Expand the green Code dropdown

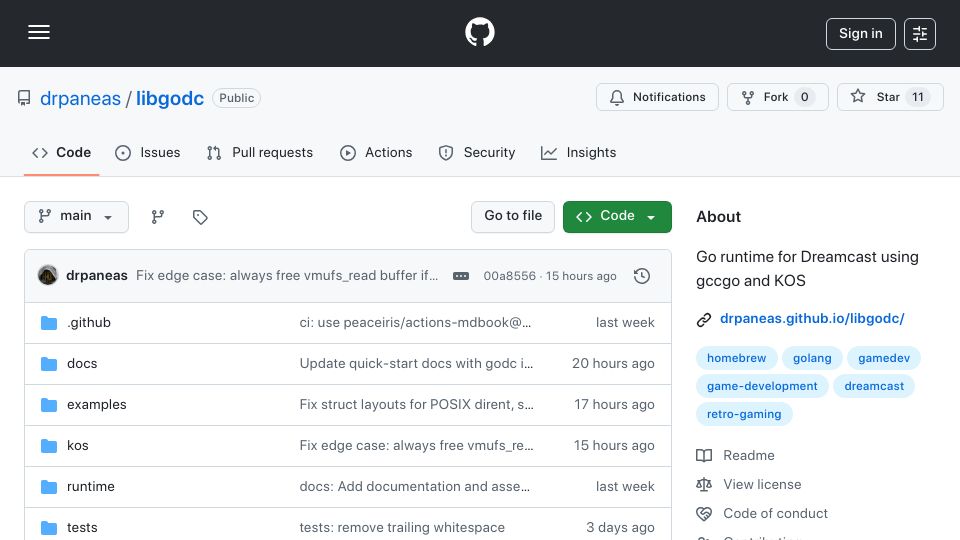(617, 217)
